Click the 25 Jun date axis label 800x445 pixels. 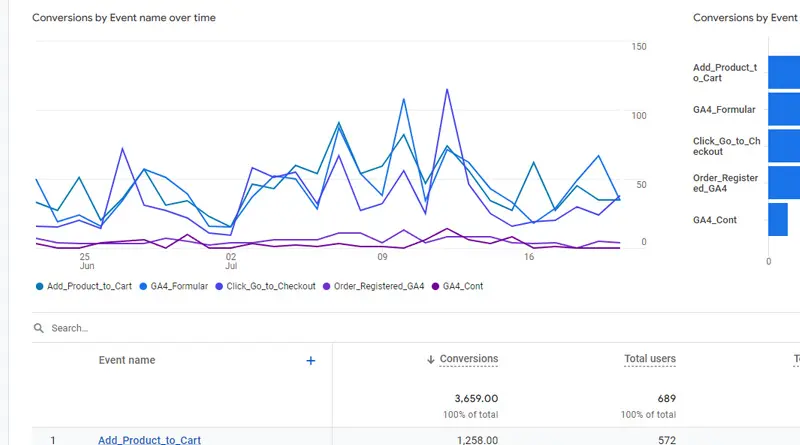(x=86, y=261)
